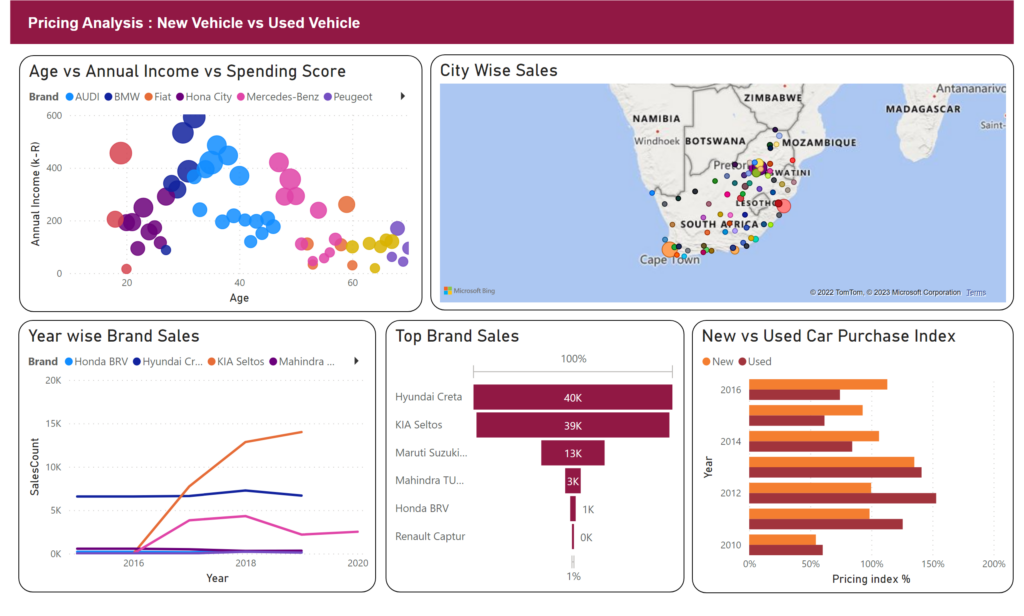1024x616 pixels.
Task: Click the 2012 Used dark red bar
Action: tap(842, 498)
